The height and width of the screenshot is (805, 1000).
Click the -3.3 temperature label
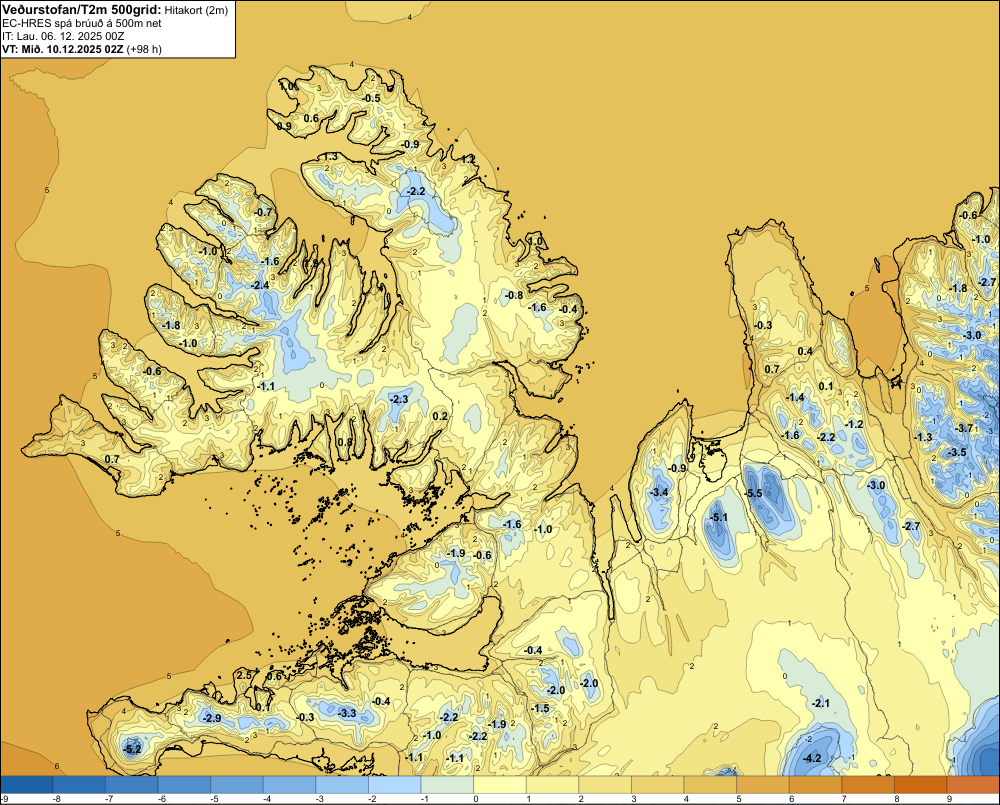347,713
